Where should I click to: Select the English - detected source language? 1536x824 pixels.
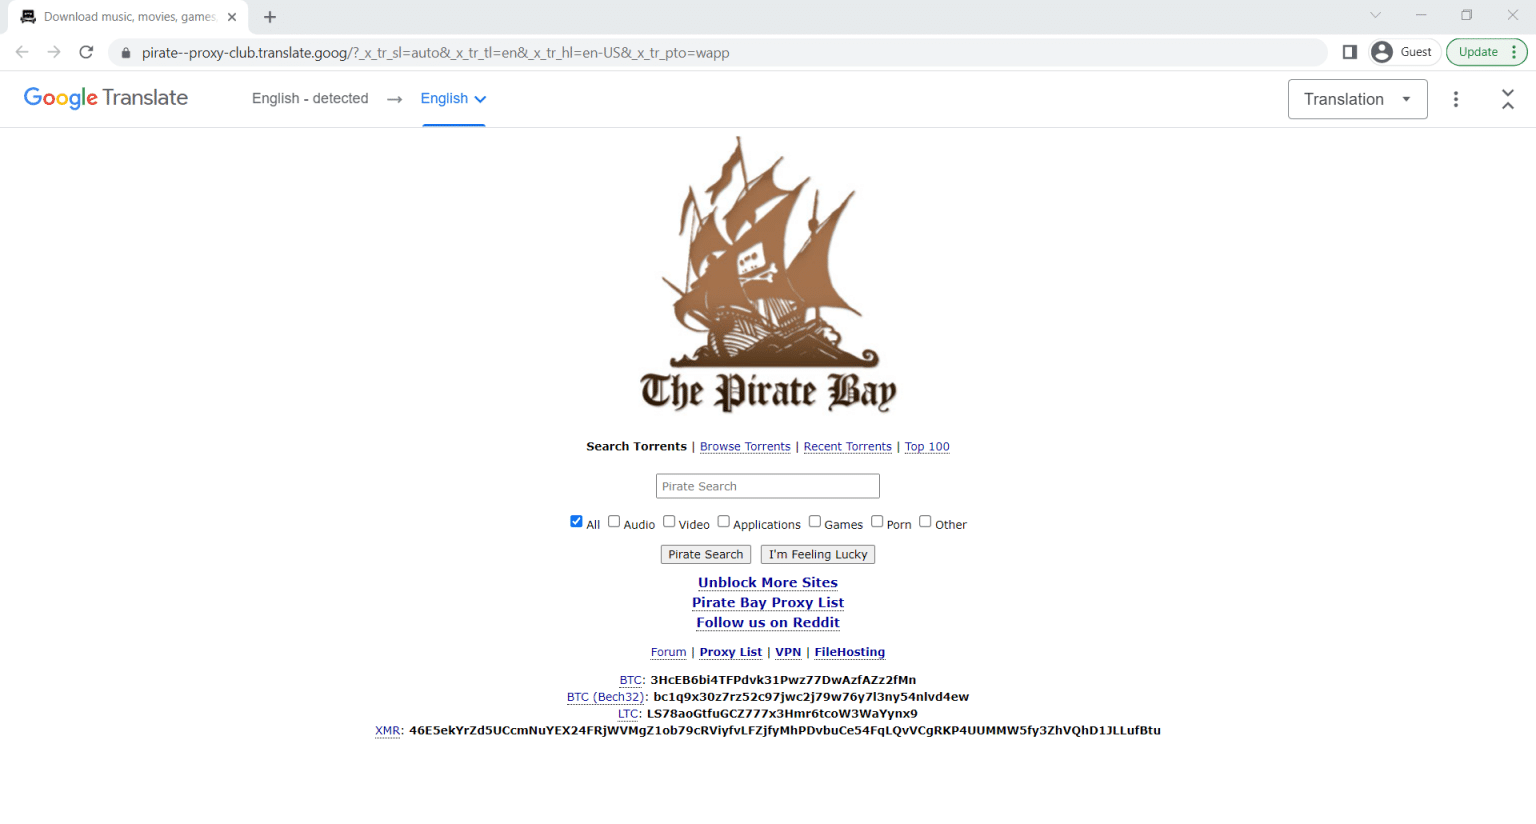310,98
